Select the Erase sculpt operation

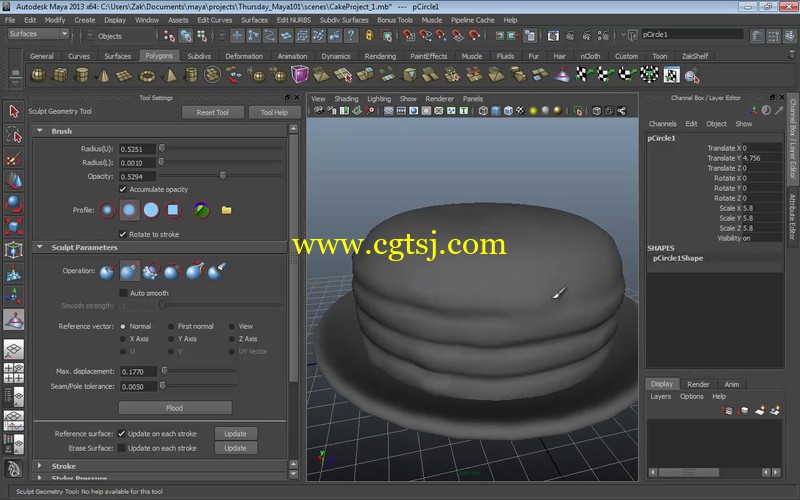pyautogui.click(x=217, y=271)
